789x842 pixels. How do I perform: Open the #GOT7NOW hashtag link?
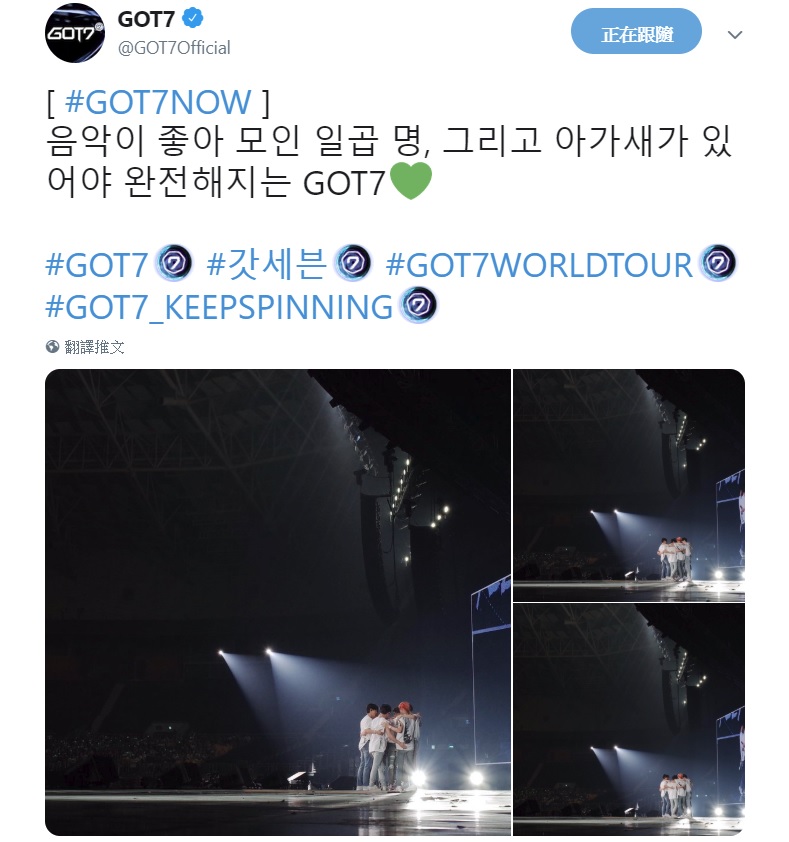point(158,102)
